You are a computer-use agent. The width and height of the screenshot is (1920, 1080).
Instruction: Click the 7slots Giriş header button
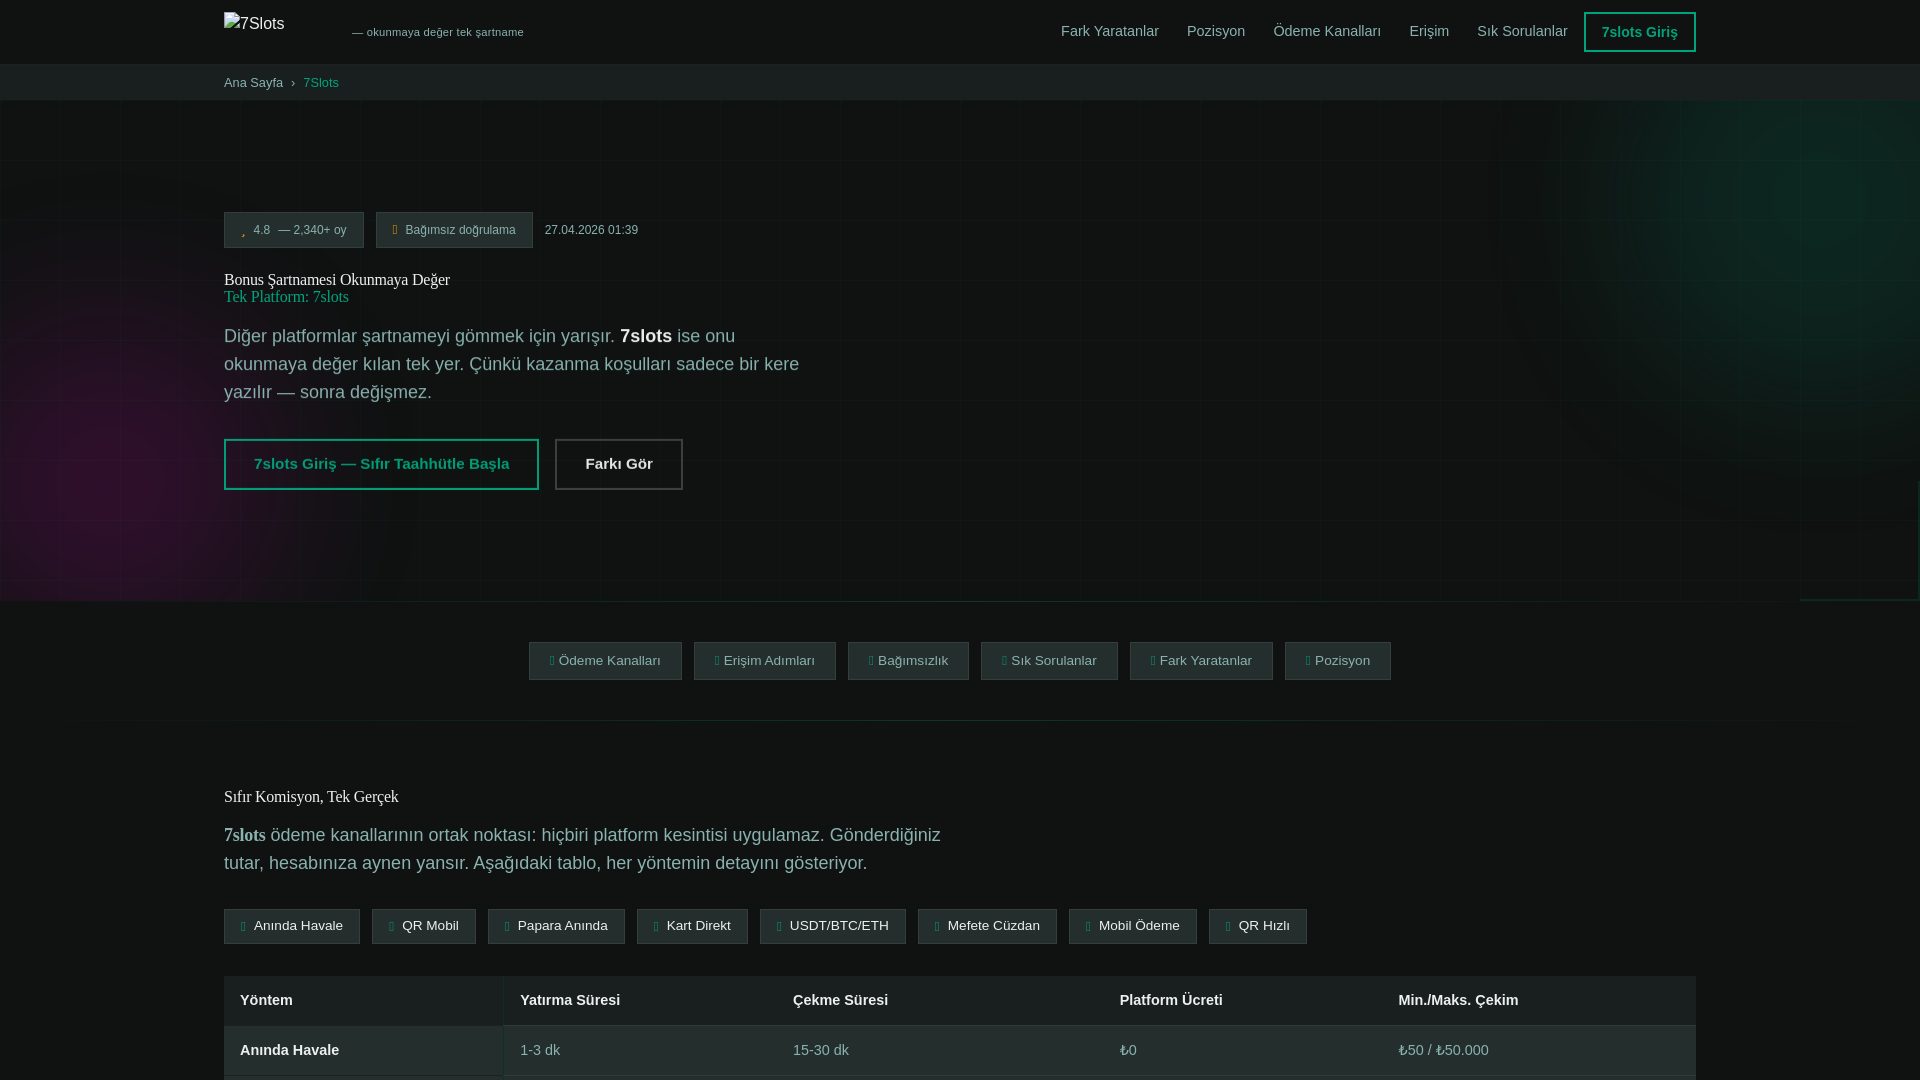point(1639,32)
